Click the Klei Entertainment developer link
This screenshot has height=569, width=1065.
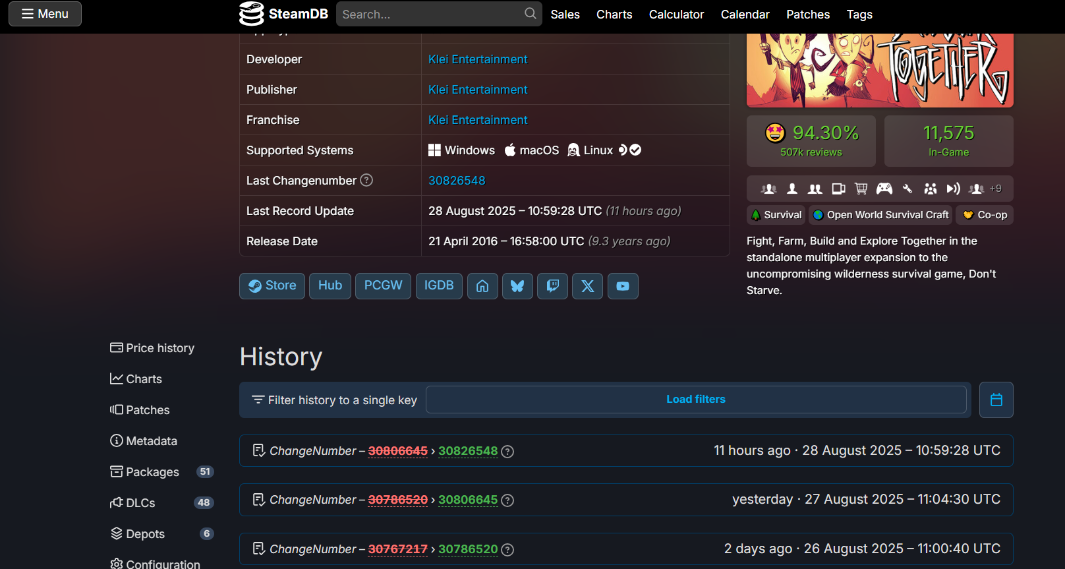[x=478, y=59]
